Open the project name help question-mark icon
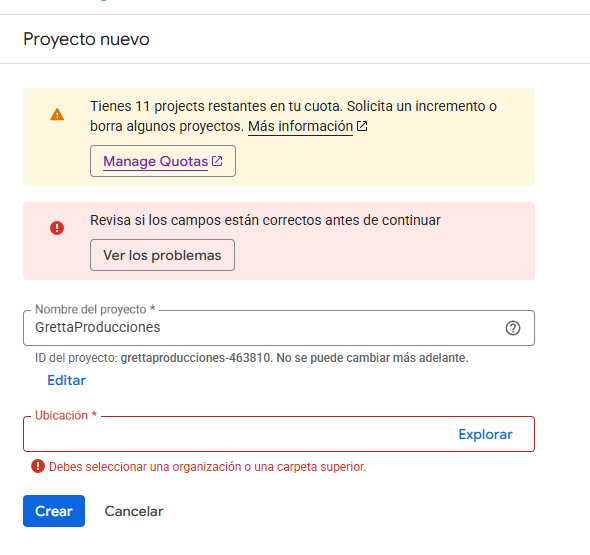The image size is (590, 555). (513, 328)
